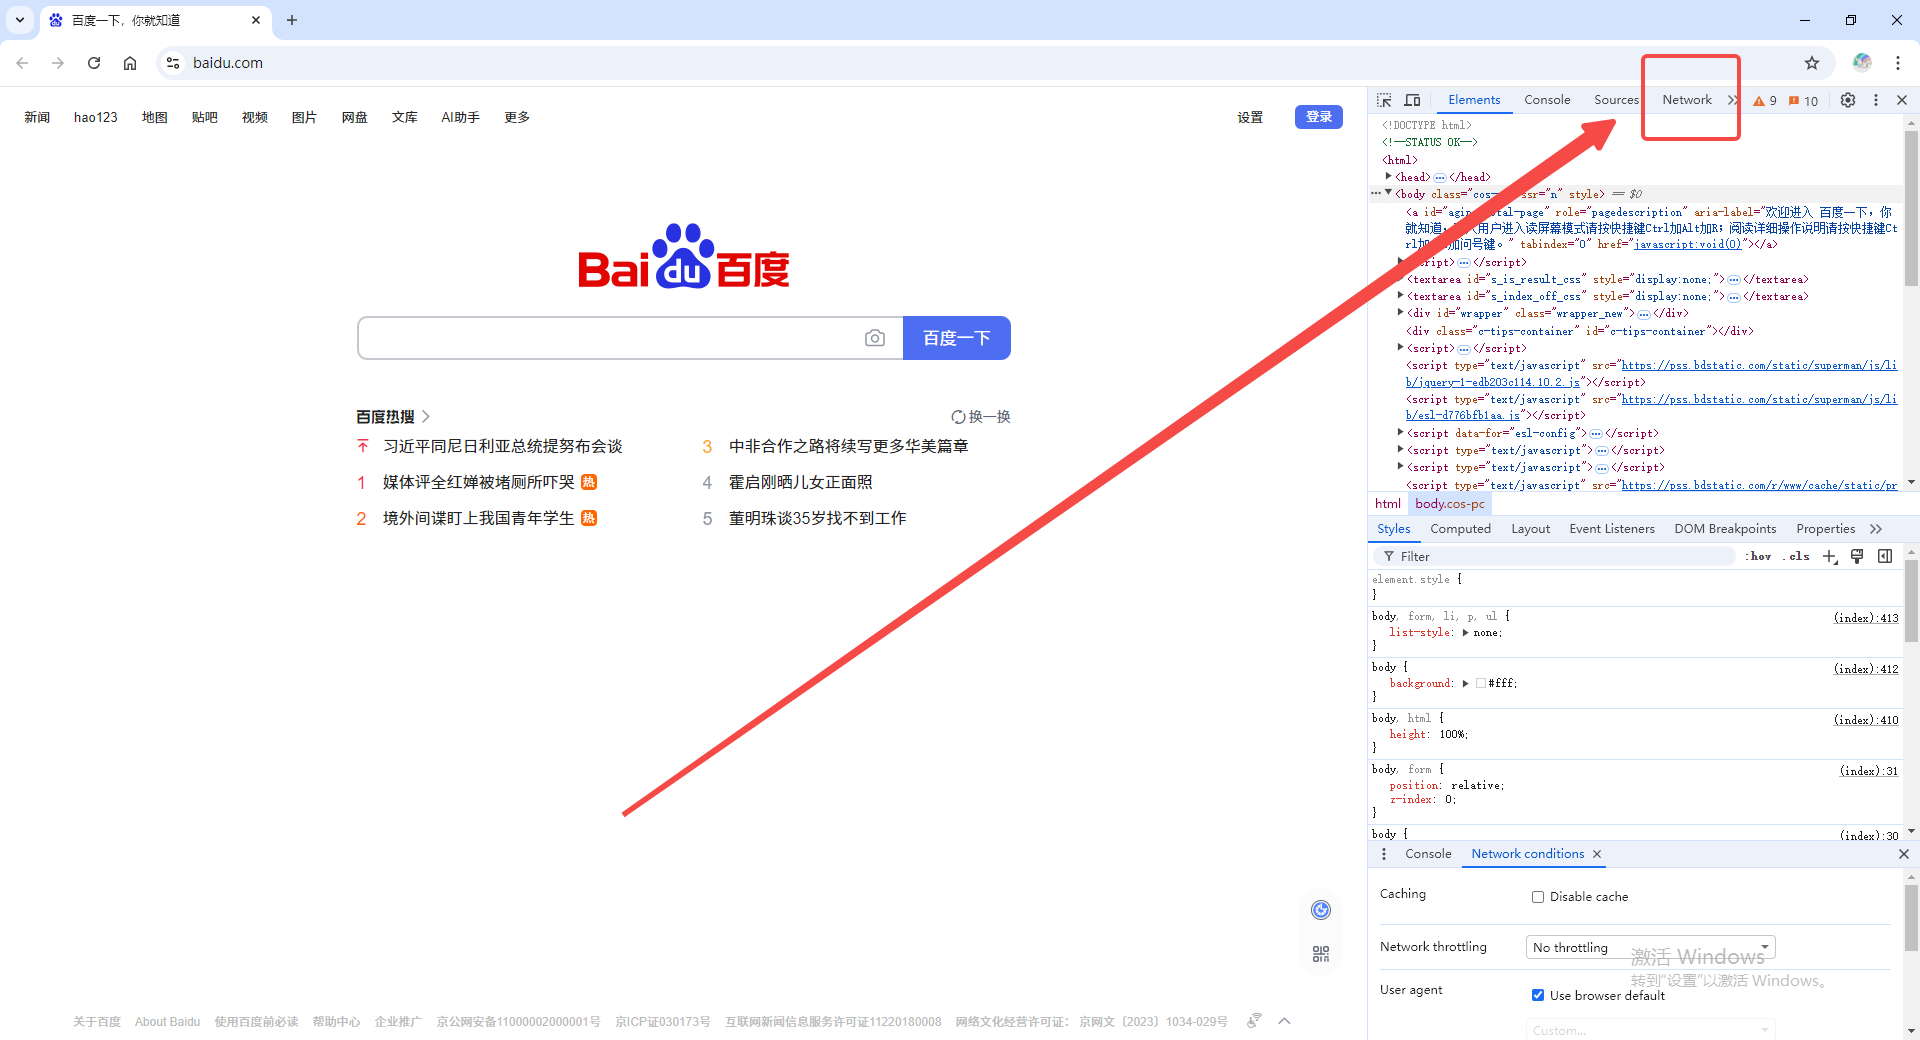Click the footer collapse up arrow

pos(1285,1021)
